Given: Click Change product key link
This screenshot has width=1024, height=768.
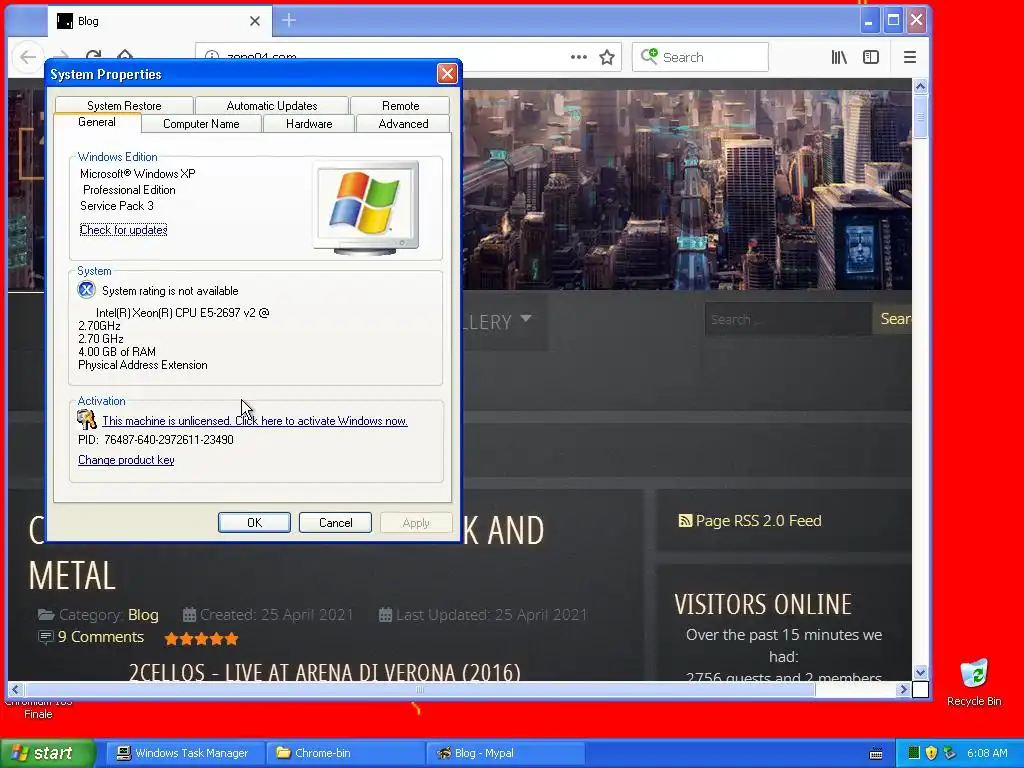Looking at the screenshot, I should coord(126,460).
